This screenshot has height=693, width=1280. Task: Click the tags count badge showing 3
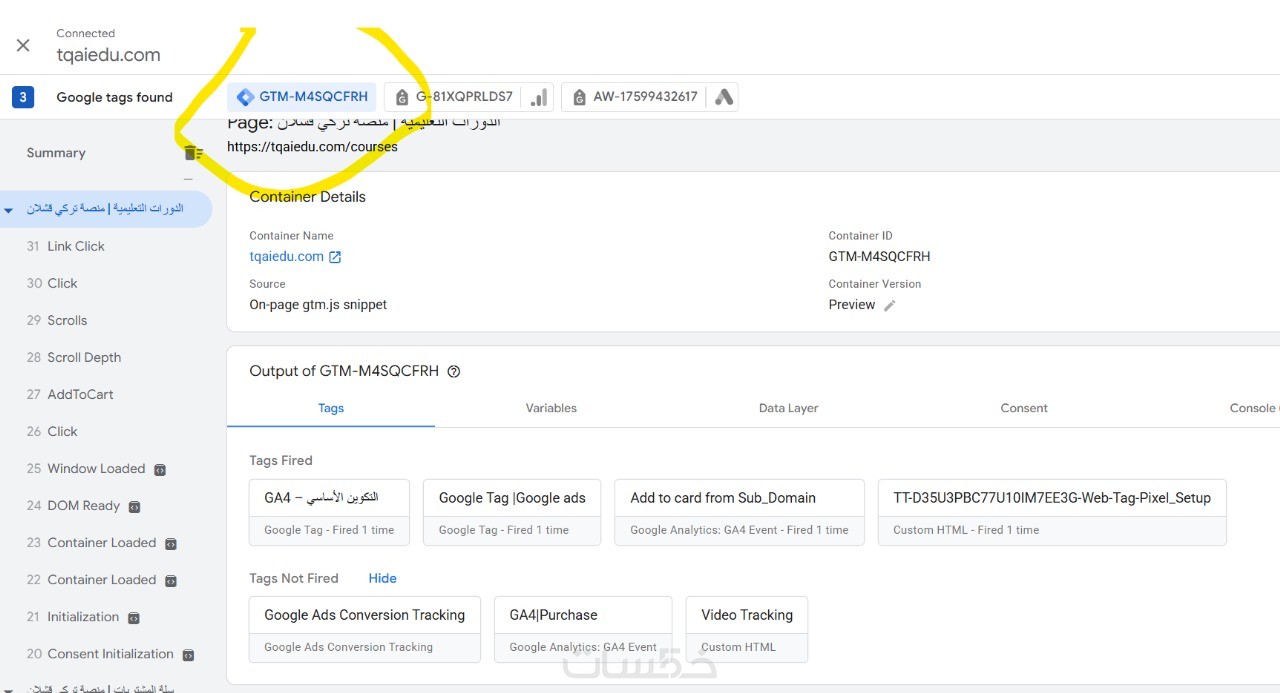(x=23, y=97)
